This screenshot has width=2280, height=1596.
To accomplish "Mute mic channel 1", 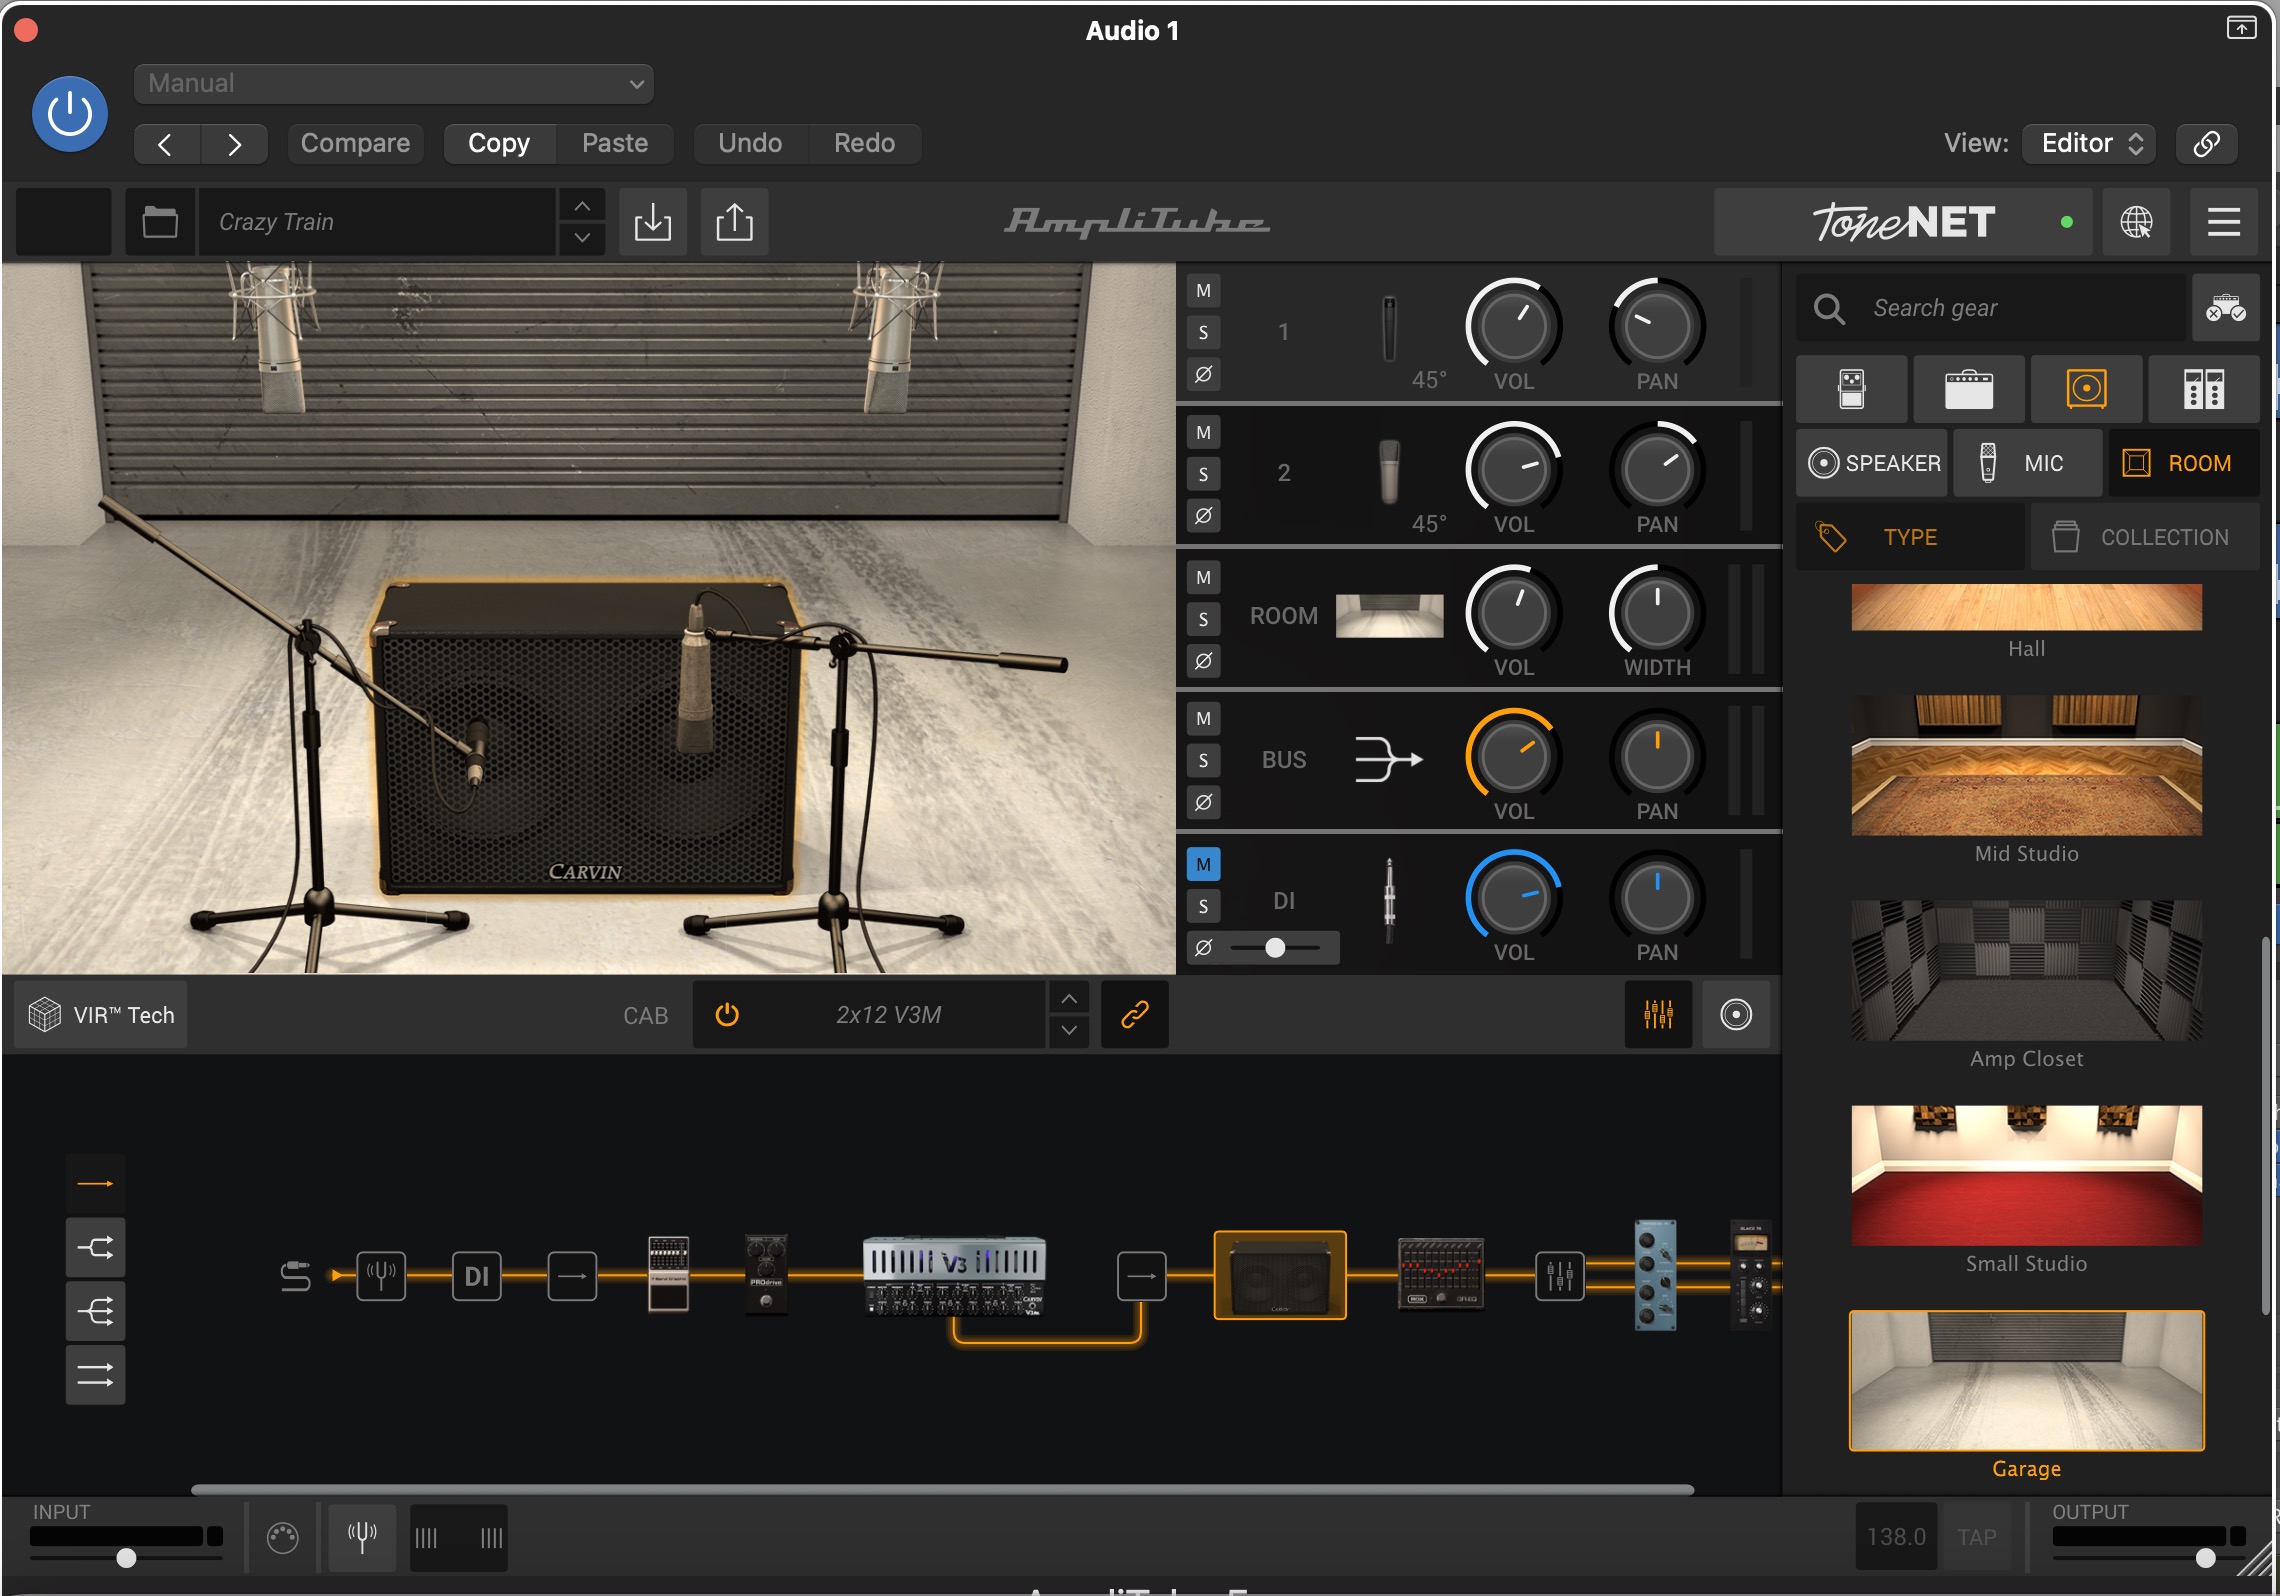I will [1203, 291].
